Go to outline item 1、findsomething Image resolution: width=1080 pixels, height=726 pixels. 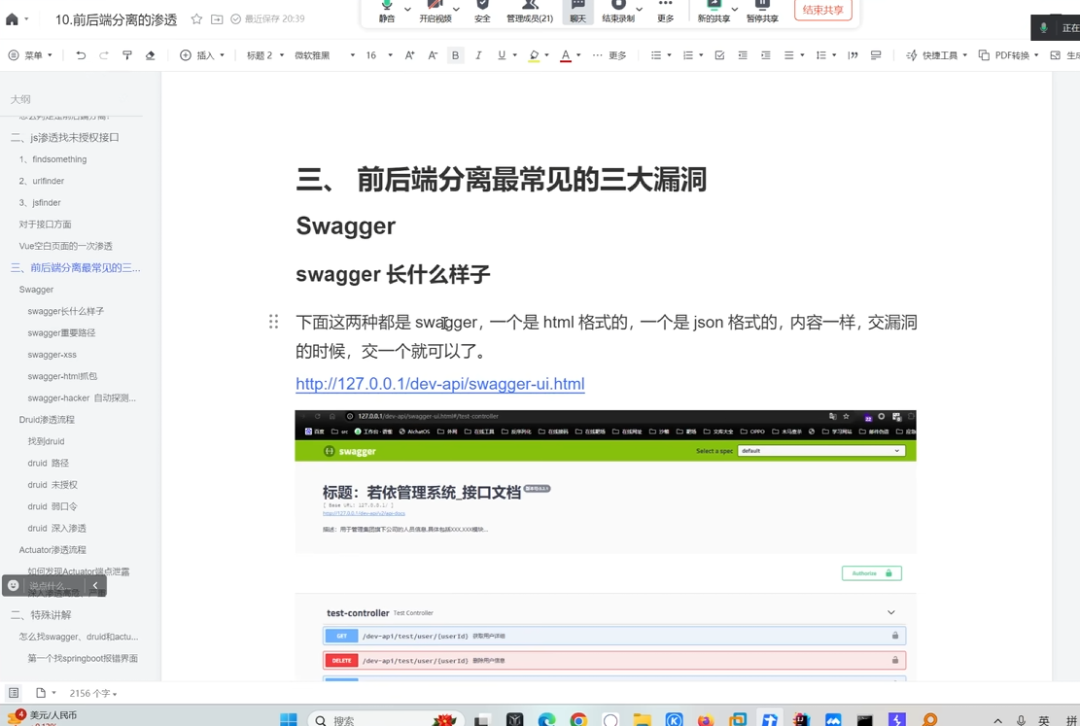click(53, 159)
